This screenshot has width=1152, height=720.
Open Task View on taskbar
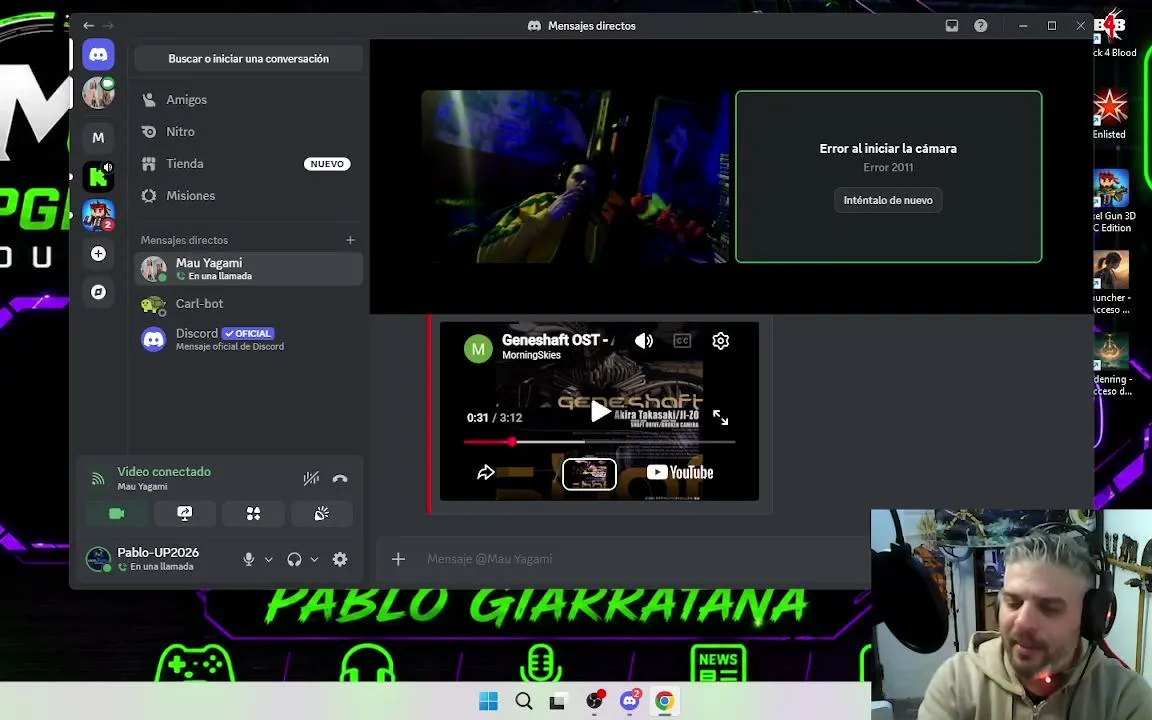558,701
